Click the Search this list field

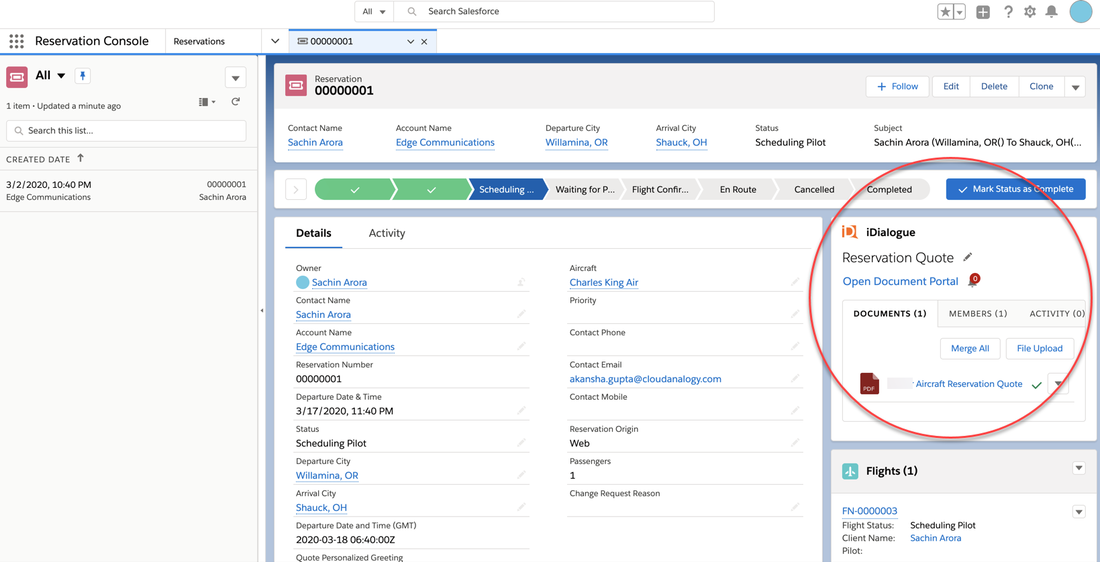click(126, 131)
